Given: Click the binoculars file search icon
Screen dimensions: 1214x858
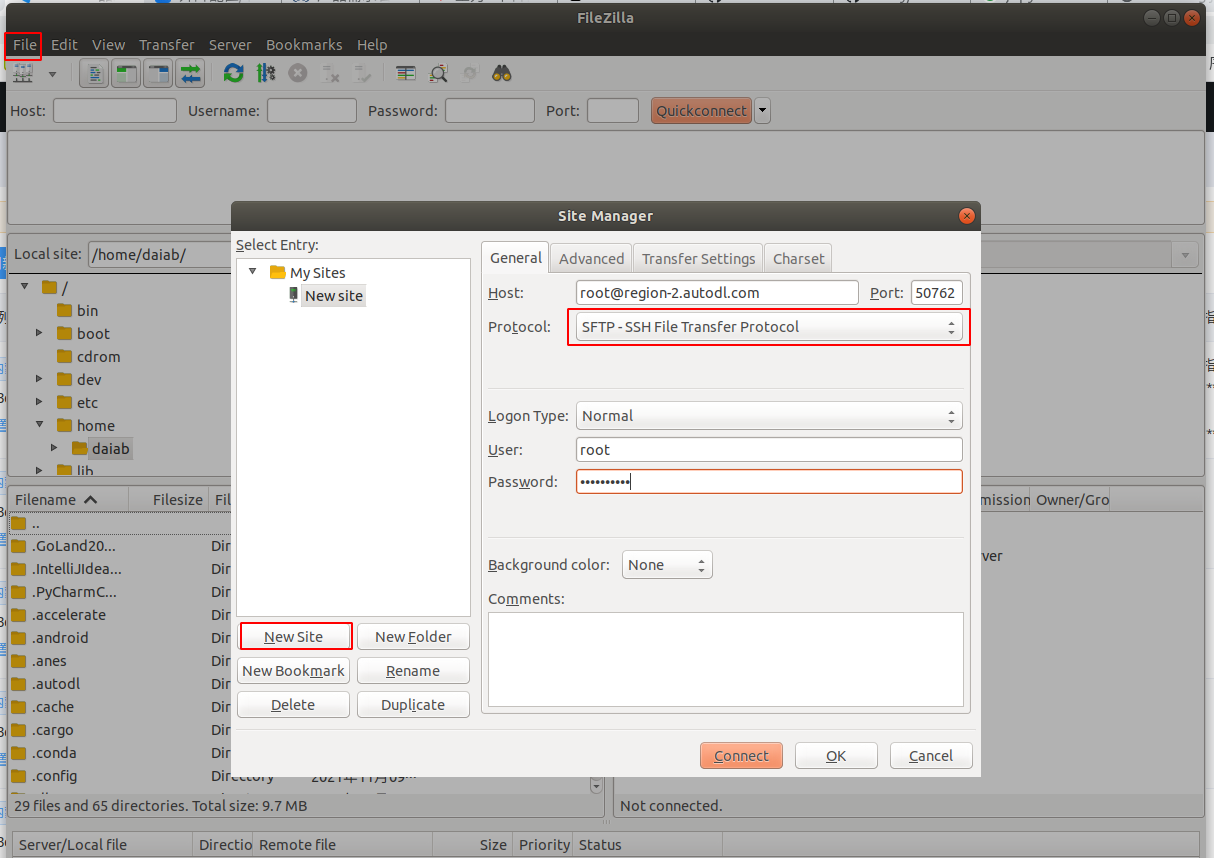Looking at the screenshot, I should (502, 74).
